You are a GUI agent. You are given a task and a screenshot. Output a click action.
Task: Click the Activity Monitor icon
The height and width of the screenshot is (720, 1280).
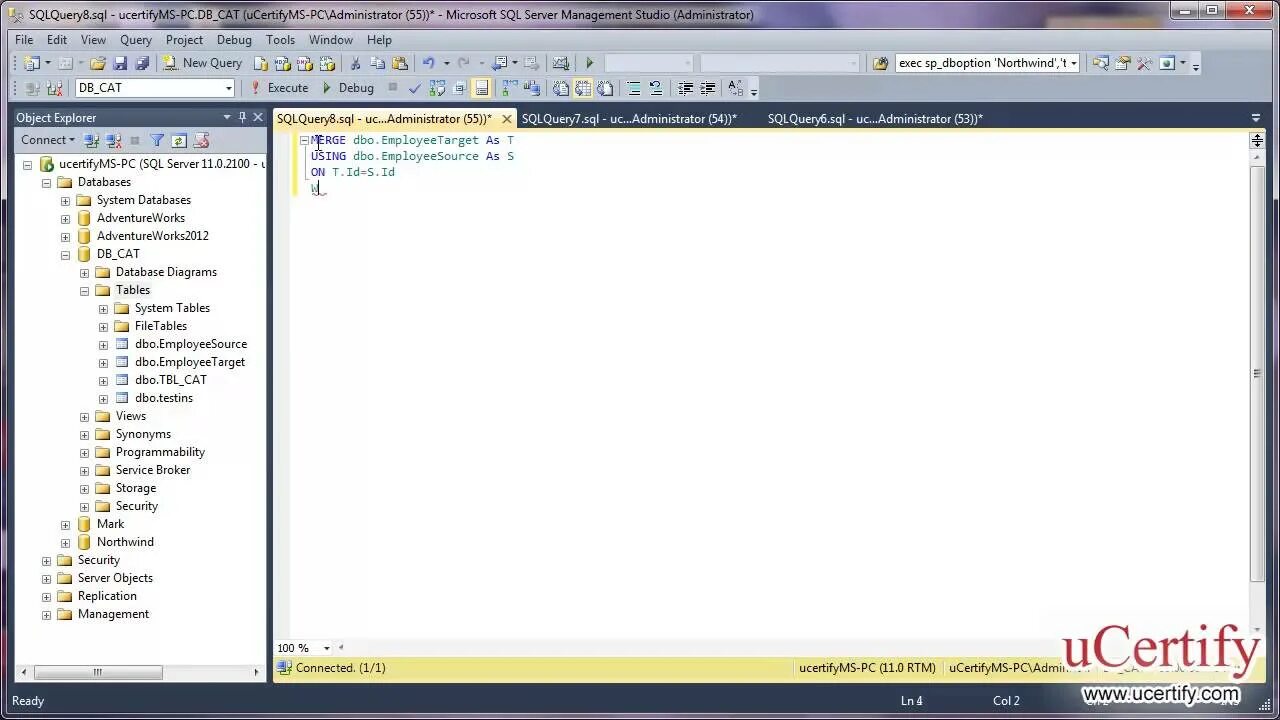tap(561, 63)
